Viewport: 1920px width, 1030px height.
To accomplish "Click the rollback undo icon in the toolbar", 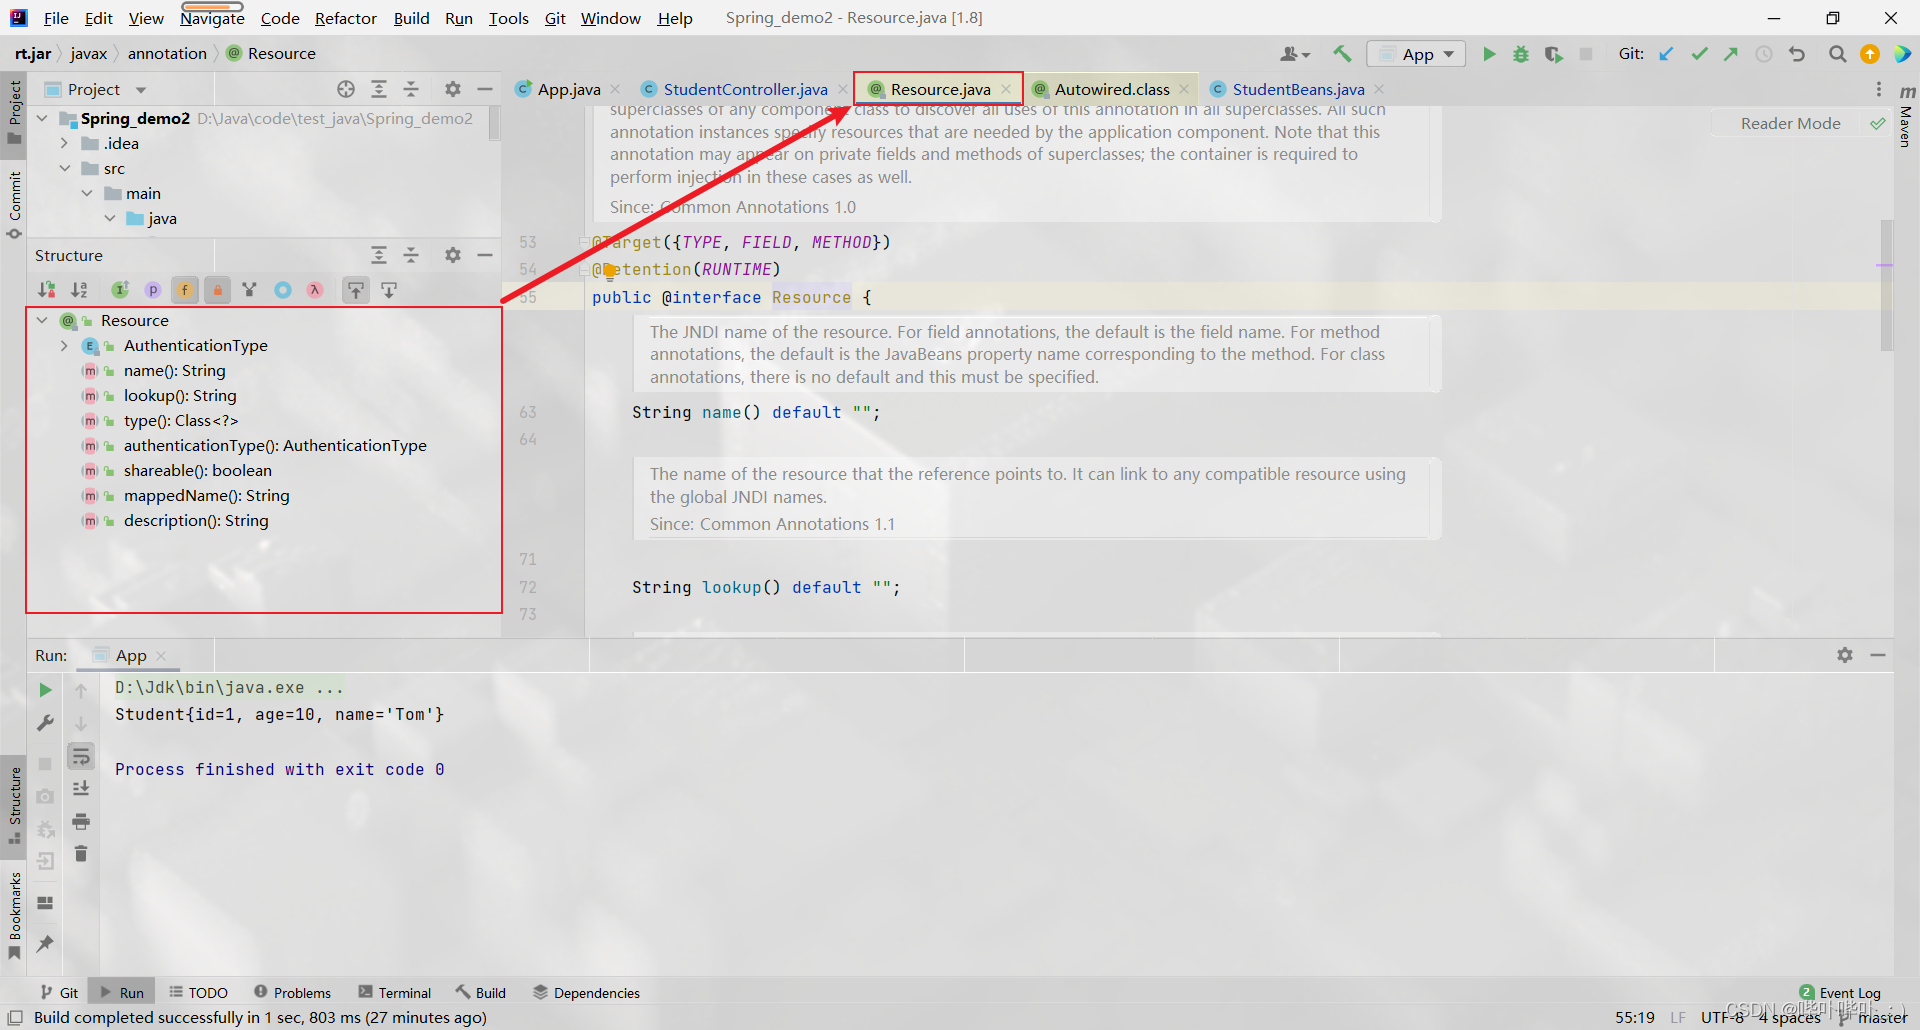I will [x=1797, y=54].
